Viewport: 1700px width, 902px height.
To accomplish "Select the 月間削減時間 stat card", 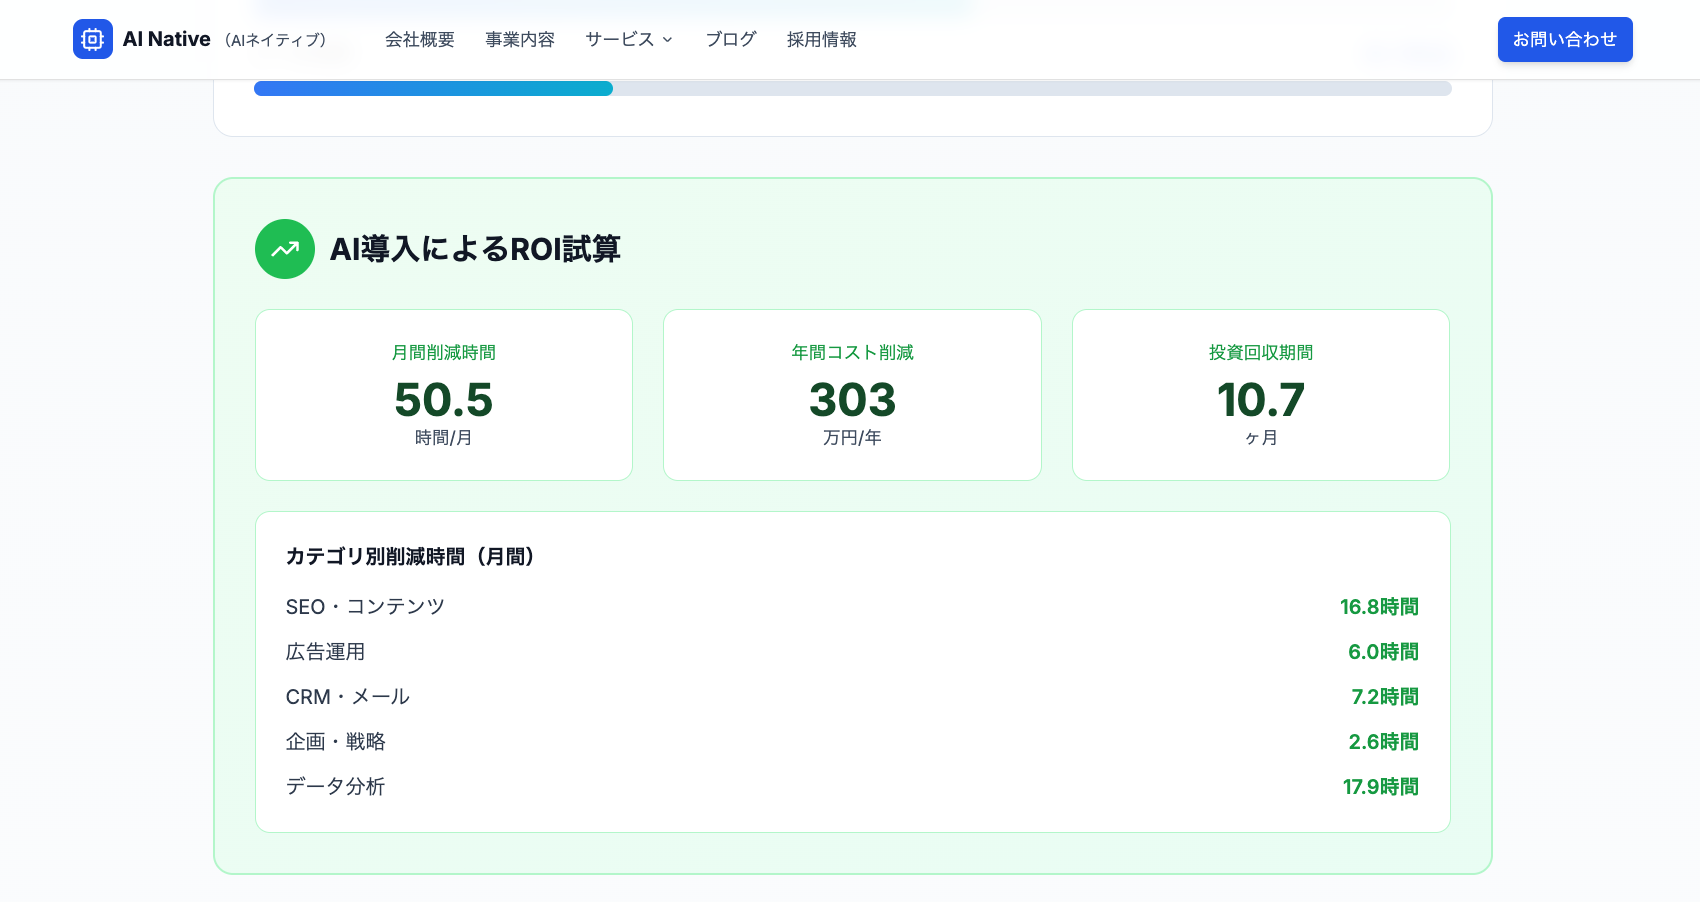I will click(443, 394).
